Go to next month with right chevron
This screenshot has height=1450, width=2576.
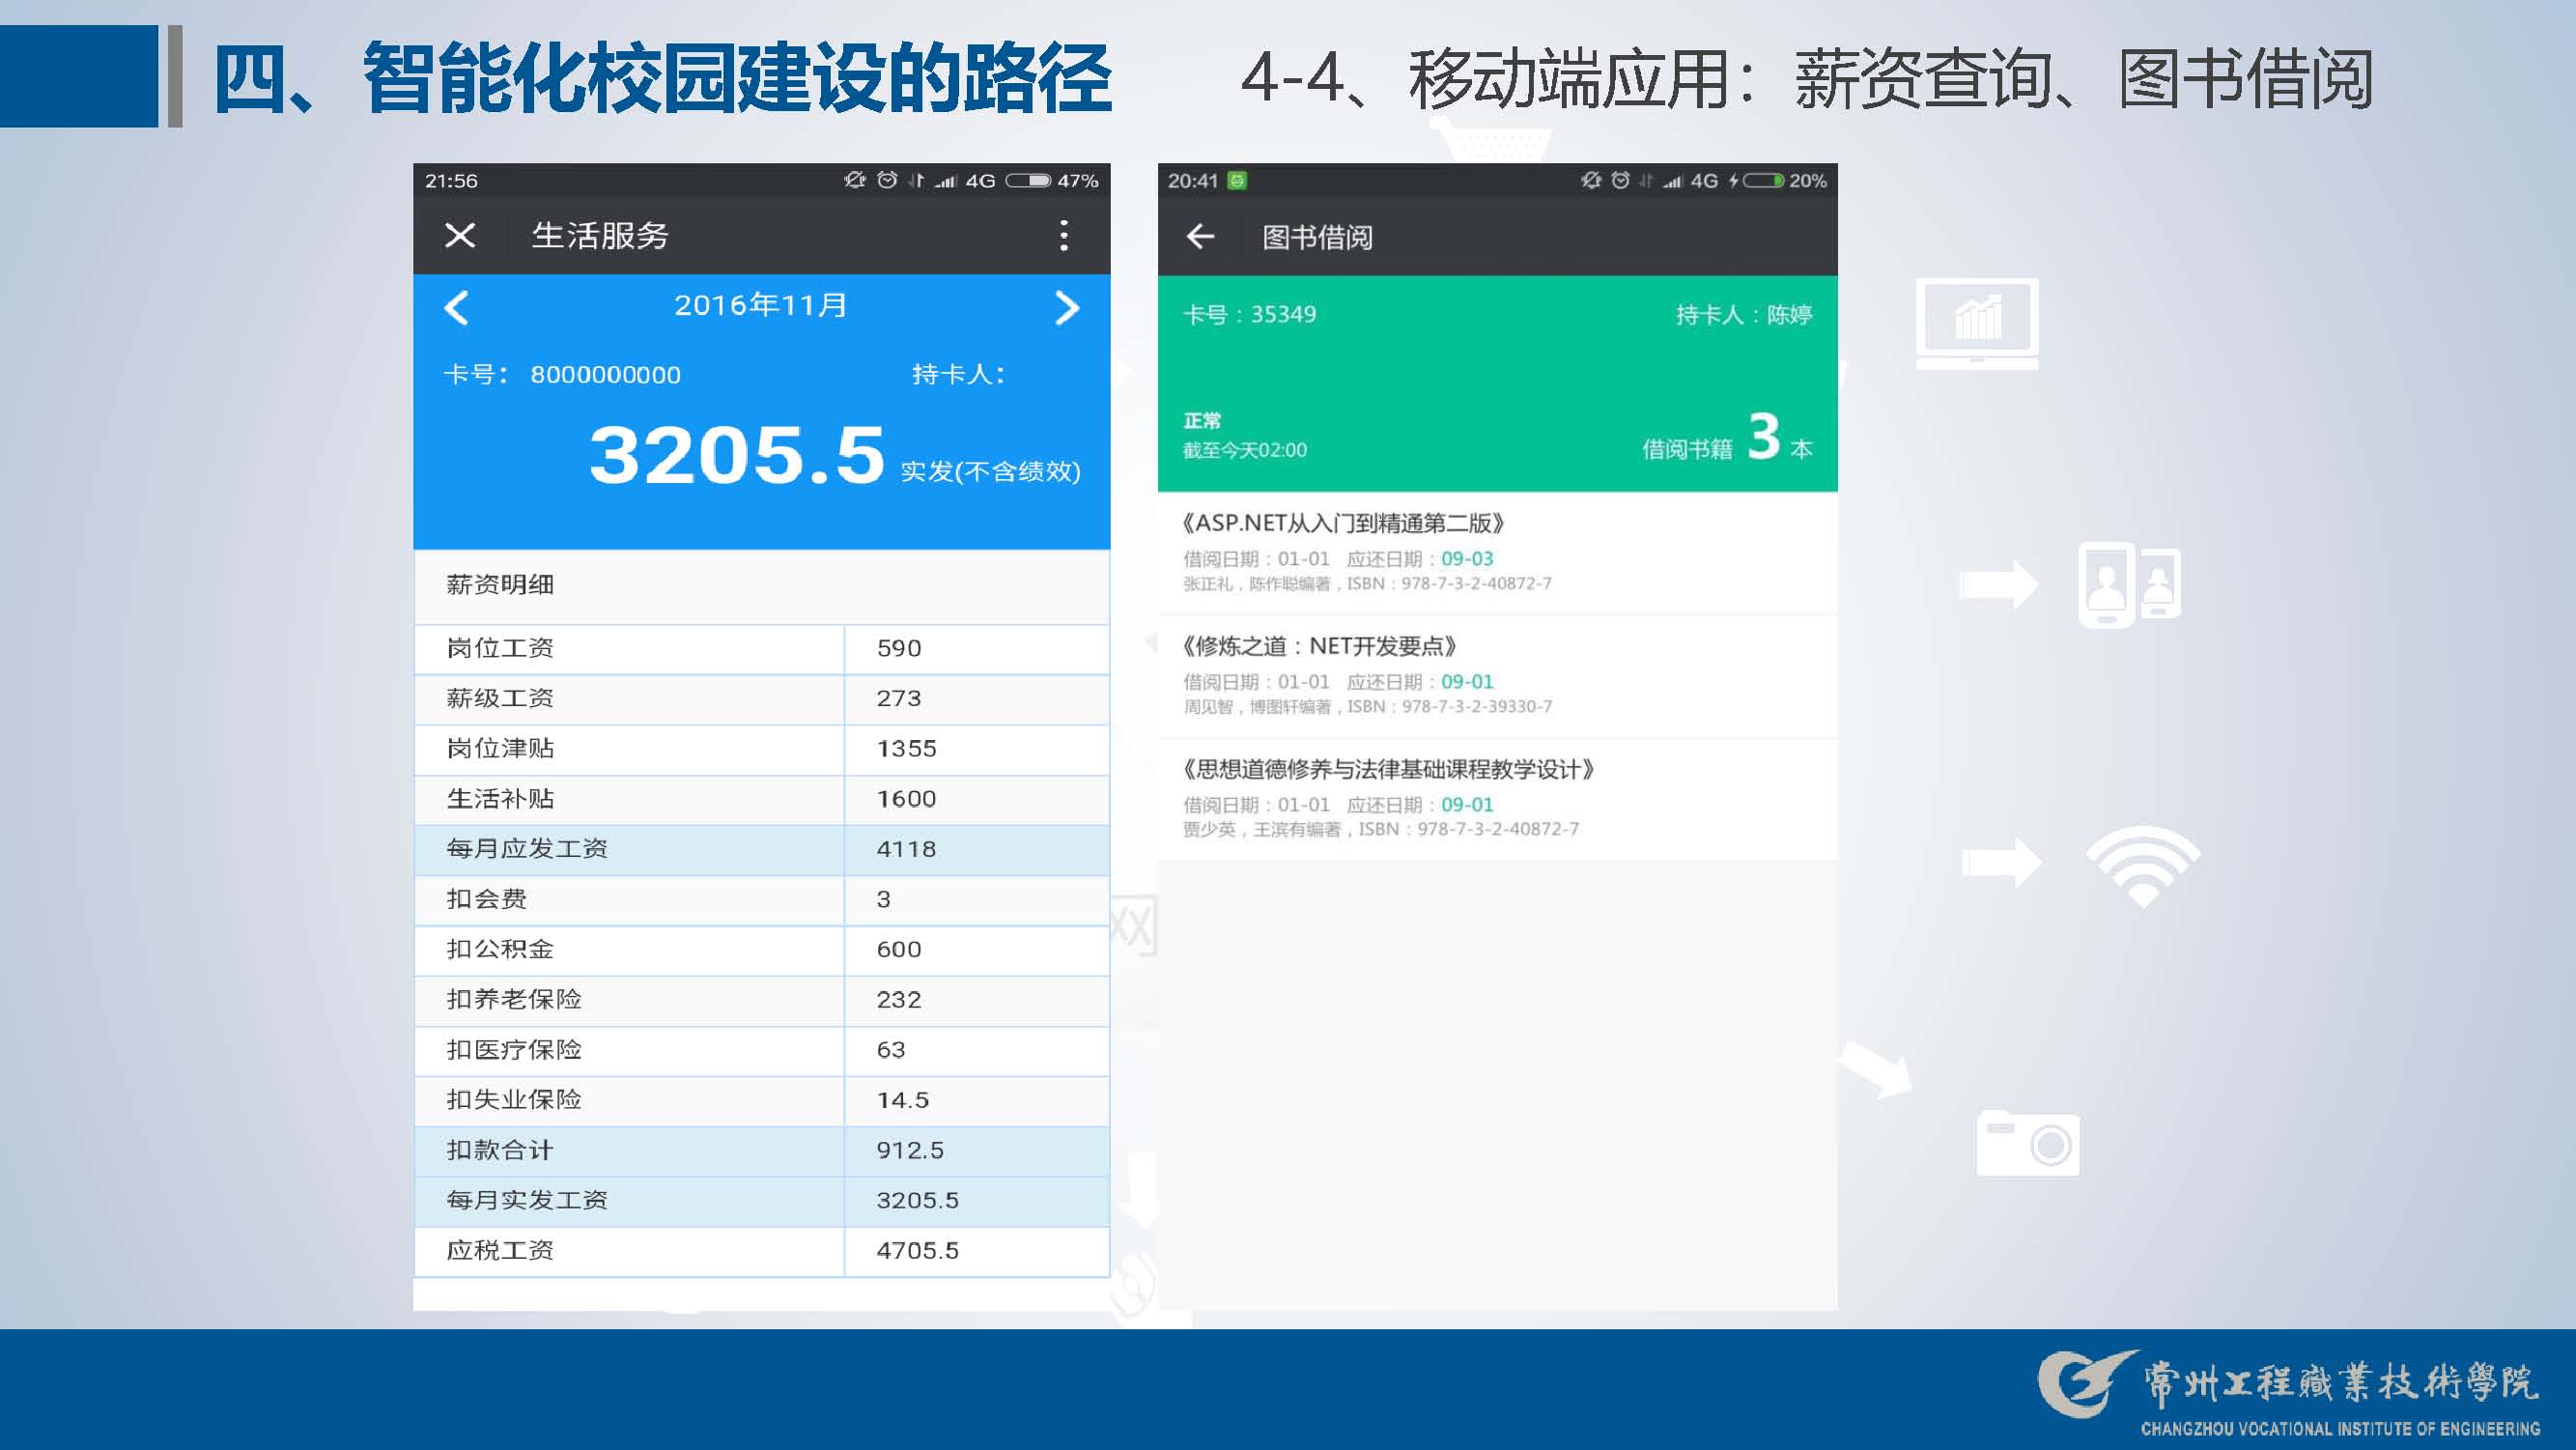(1066, 307)
